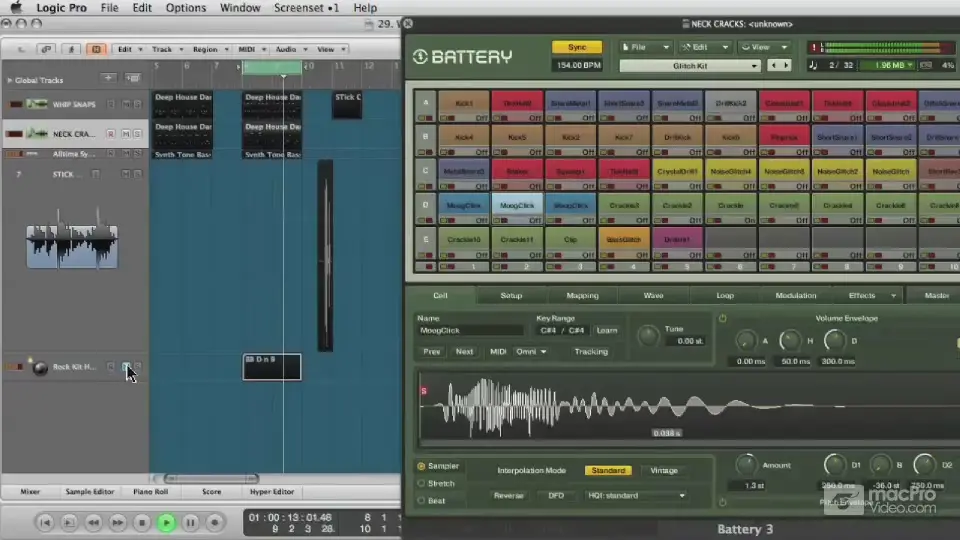Image resolution: width=960 pixels, height=540 pixels.
Task: Click the link icon in Arrange toolbar
Action: tap(46, 49)
